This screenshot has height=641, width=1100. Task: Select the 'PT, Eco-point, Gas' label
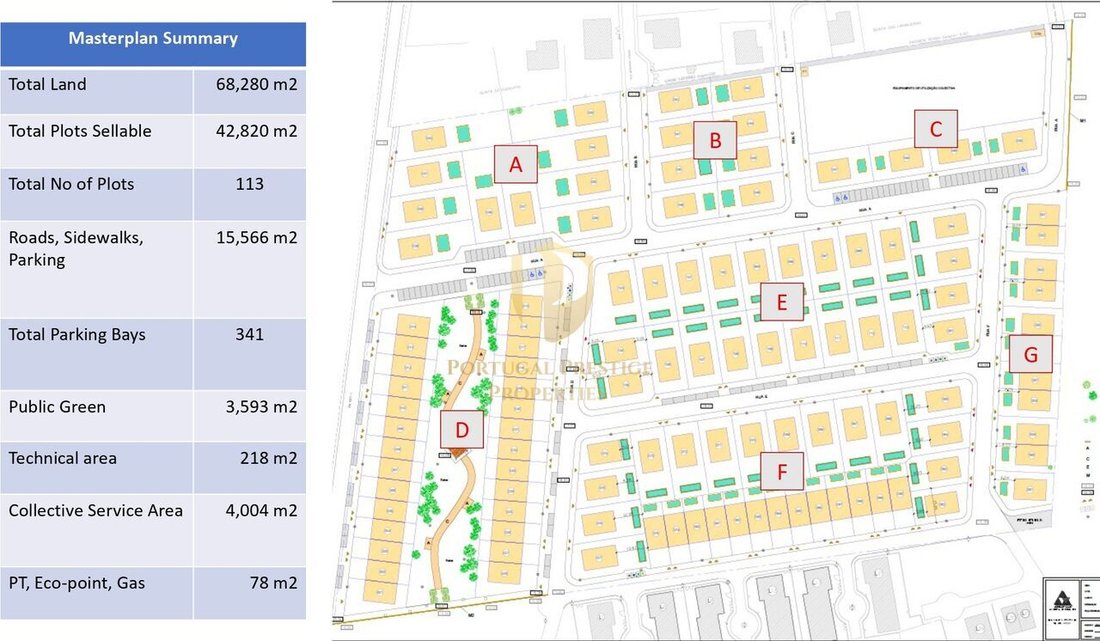(x=77, y=583)
